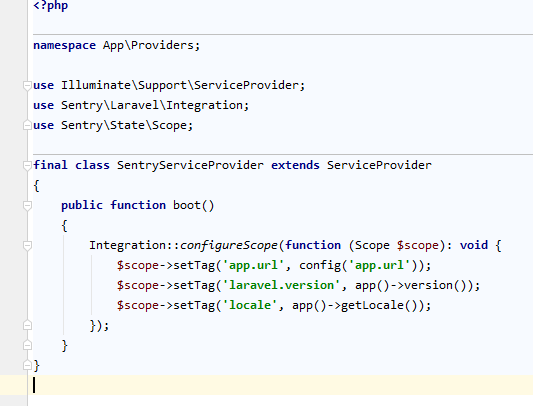Image resolution: width=533 pixels, height=406 pixels.
Task: Click the configureScope method call
Action: pyautogui.click(x=229, y=246)
